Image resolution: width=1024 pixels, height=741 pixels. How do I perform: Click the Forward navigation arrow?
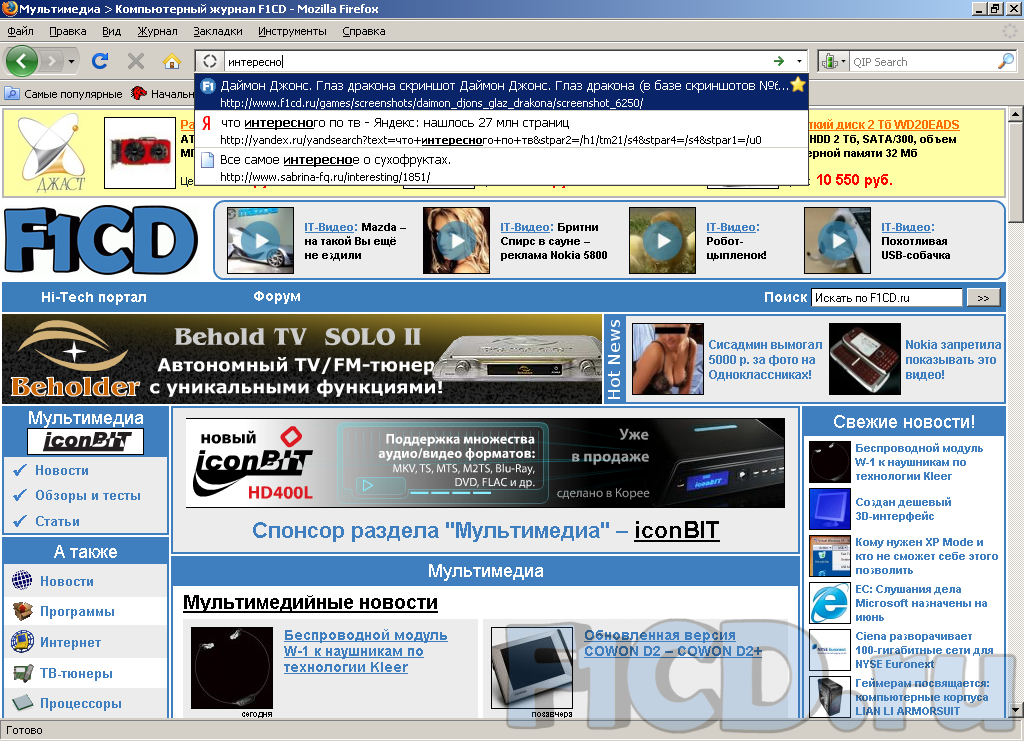coord(50,61)
